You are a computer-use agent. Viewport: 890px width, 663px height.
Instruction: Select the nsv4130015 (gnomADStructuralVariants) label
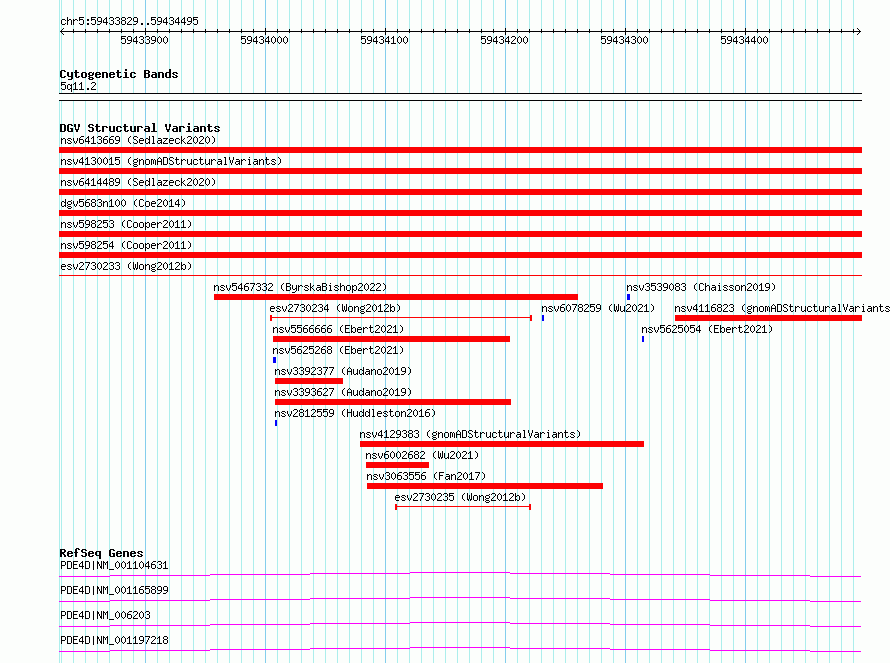[171, 161]
